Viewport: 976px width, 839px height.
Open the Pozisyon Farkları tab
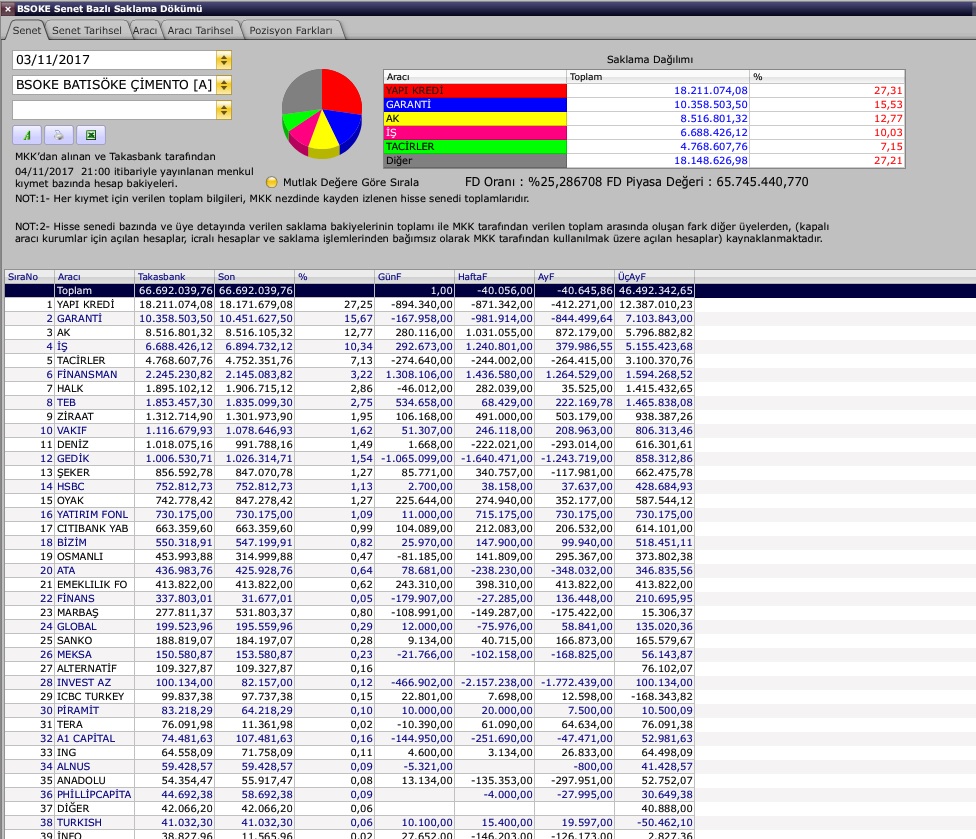(291, 30)
